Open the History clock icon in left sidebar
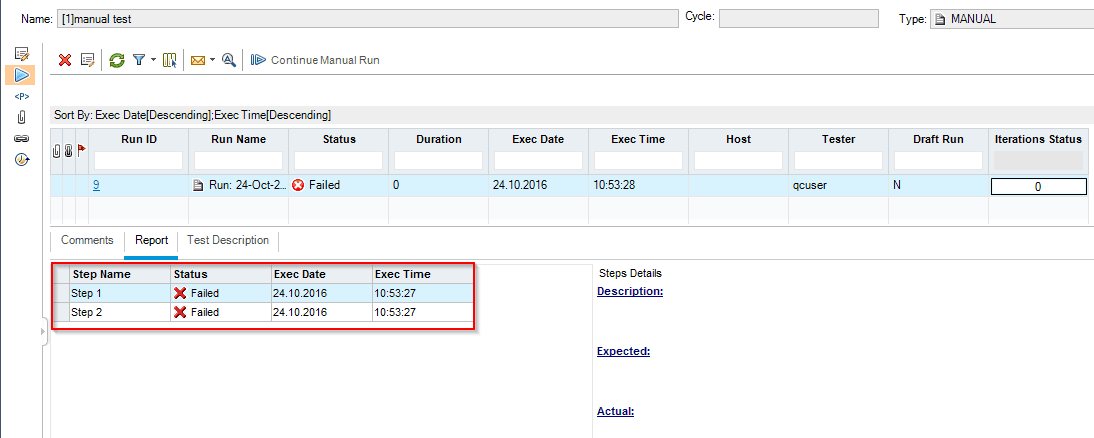The image size is (1094, 438). [x=21, y=159]
